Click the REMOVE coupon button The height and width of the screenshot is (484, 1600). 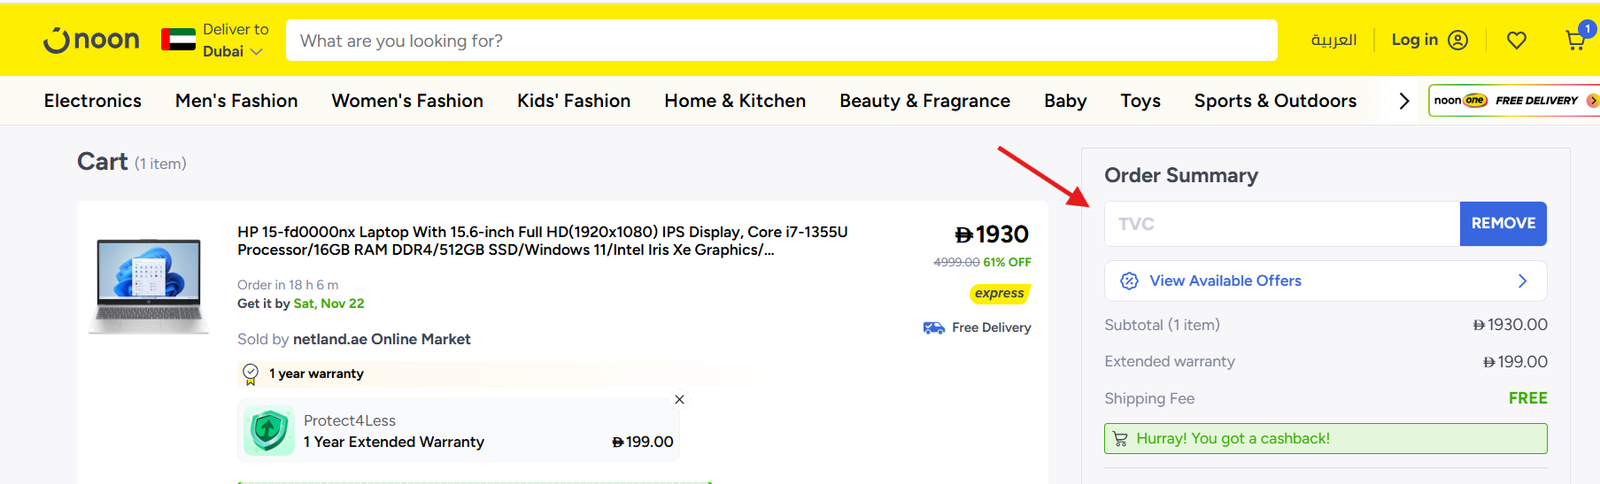tap(1502, 223)
